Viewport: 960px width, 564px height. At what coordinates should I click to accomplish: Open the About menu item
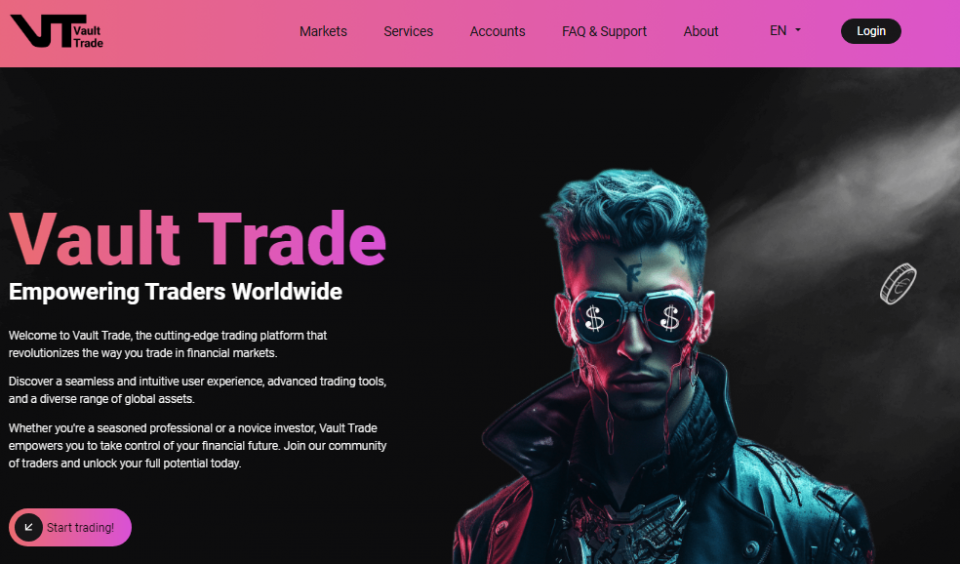tap(700, 31)
